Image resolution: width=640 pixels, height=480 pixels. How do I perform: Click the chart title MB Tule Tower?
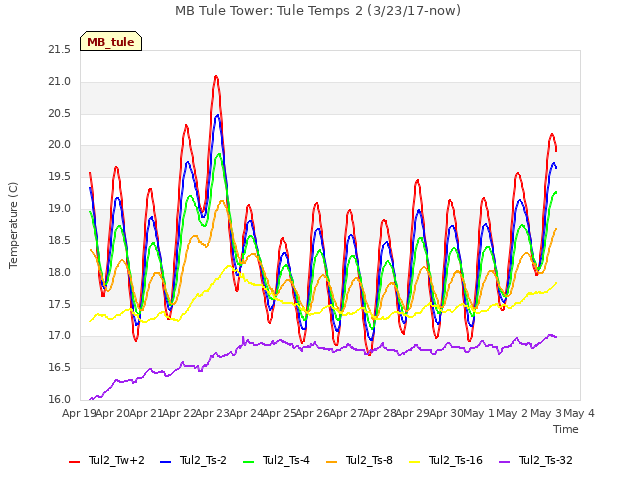point(318,10)
